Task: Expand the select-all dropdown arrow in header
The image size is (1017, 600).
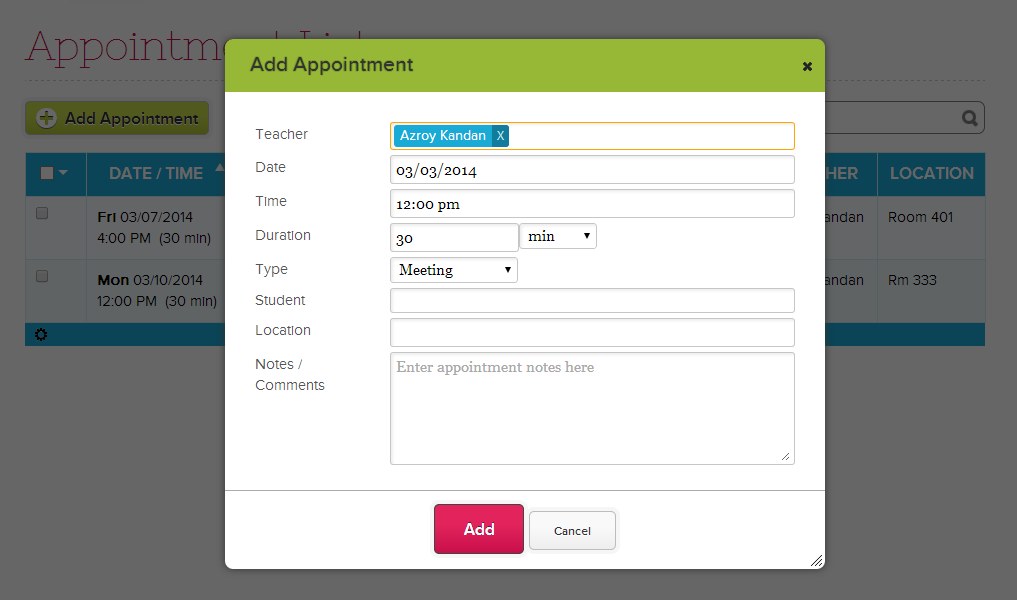Action: point(64,173)
